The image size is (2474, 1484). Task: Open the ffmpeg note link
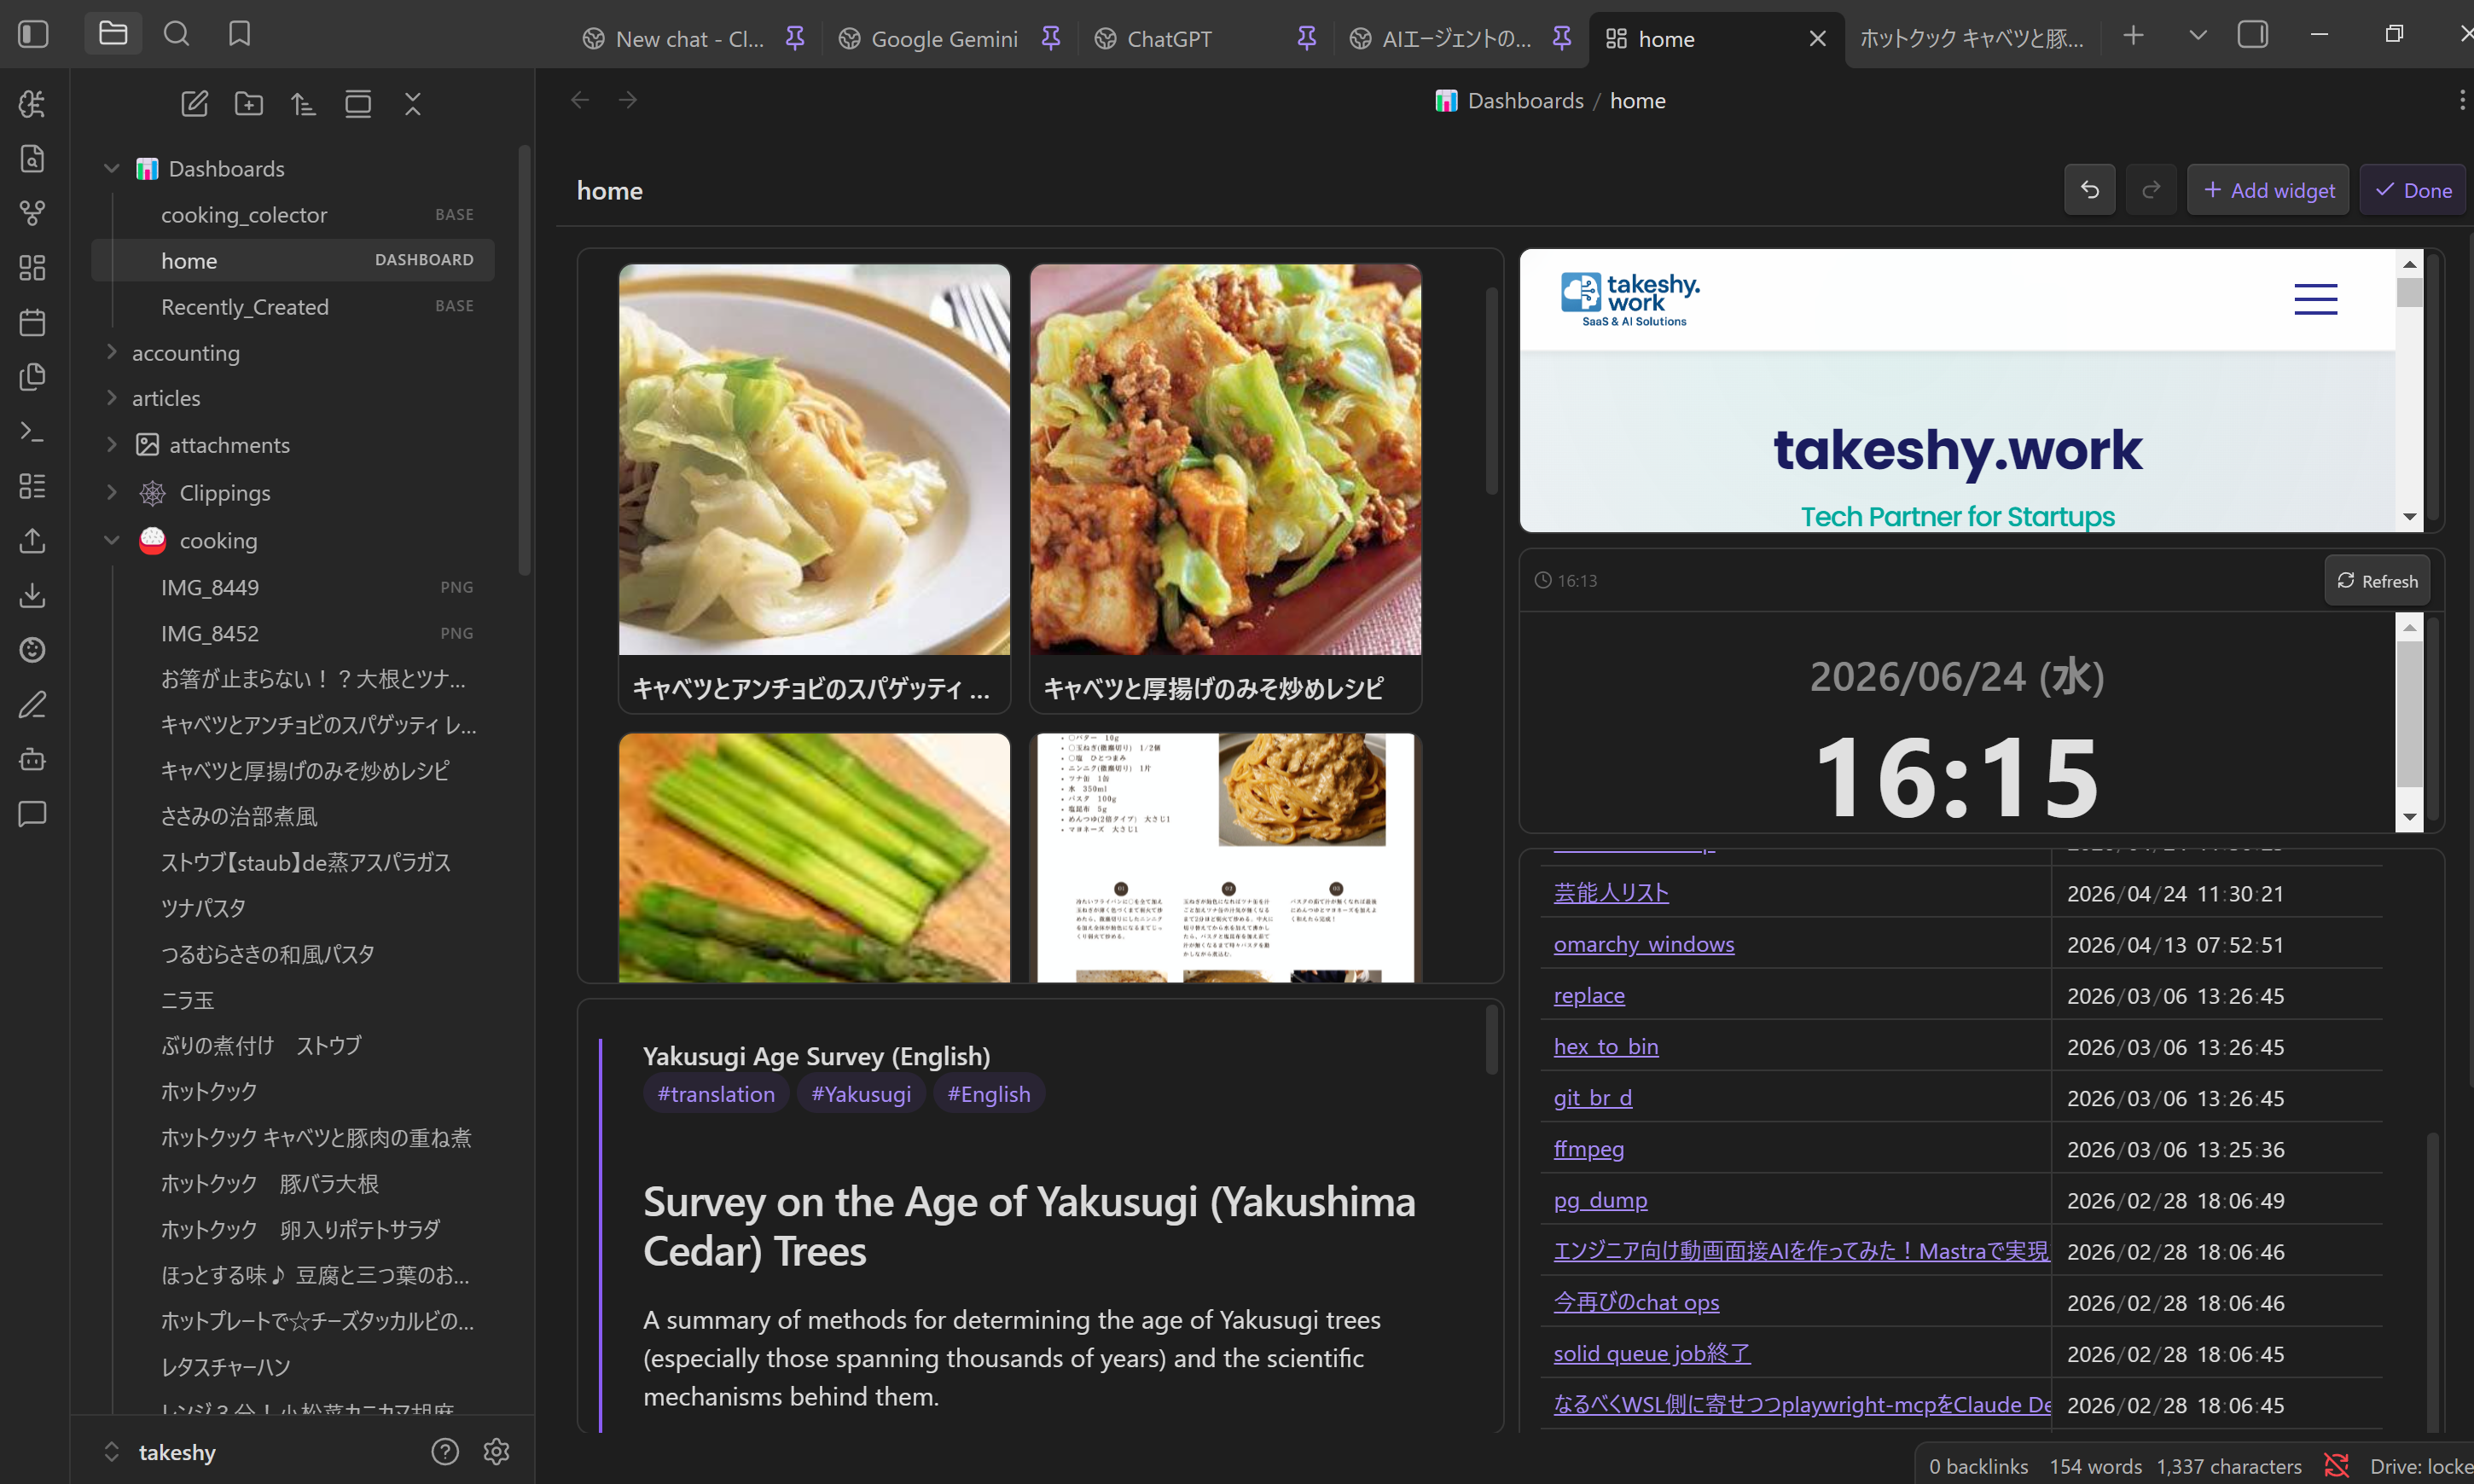(x=1589, y=1149)
